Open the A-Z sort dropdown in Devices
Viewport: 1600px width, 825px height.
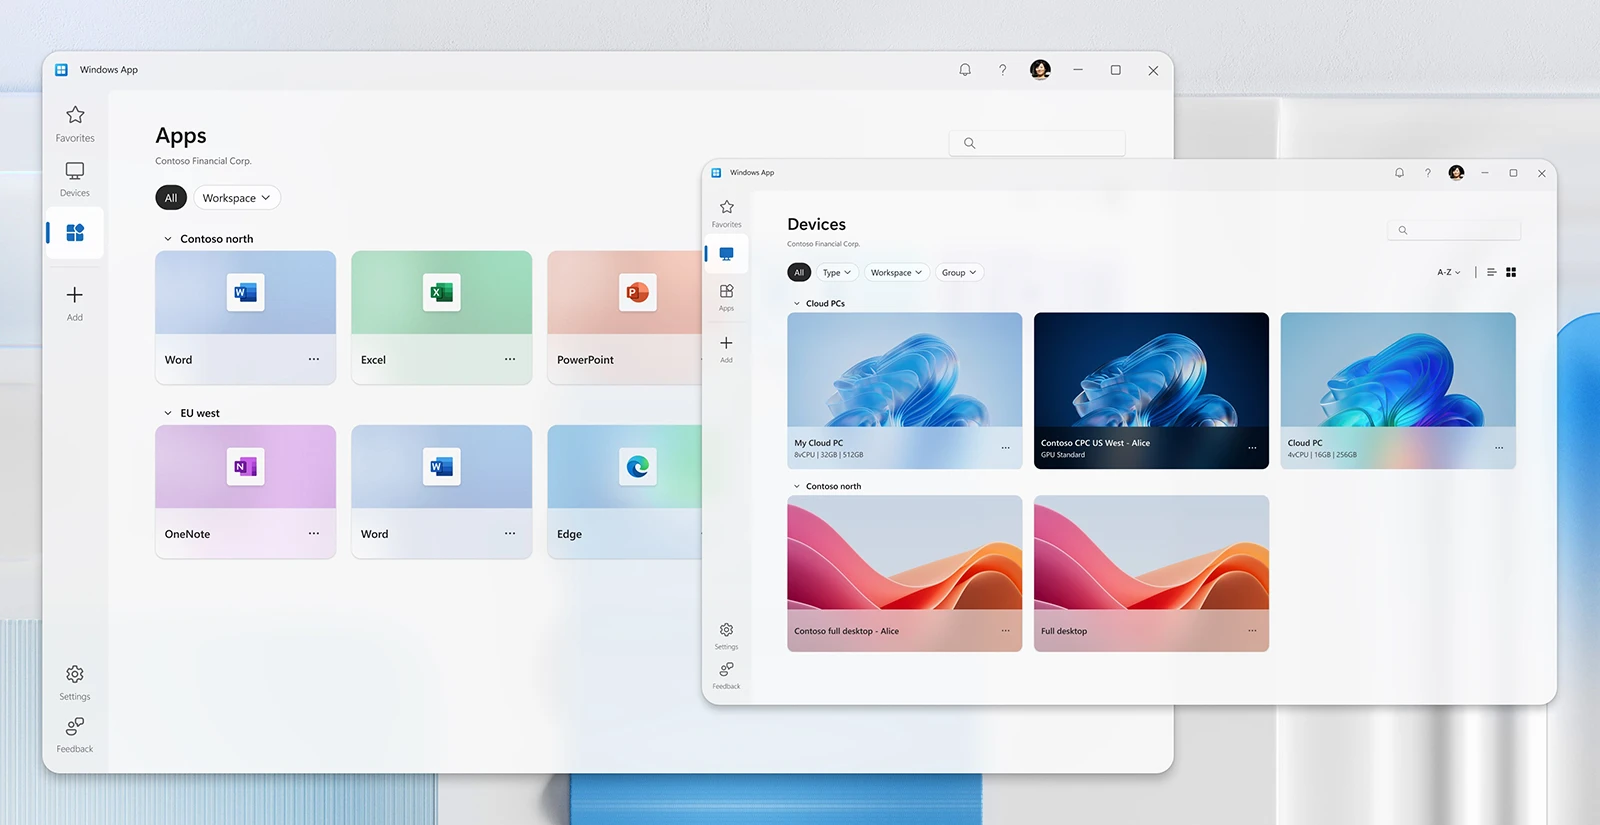[x=1449, y=272]
